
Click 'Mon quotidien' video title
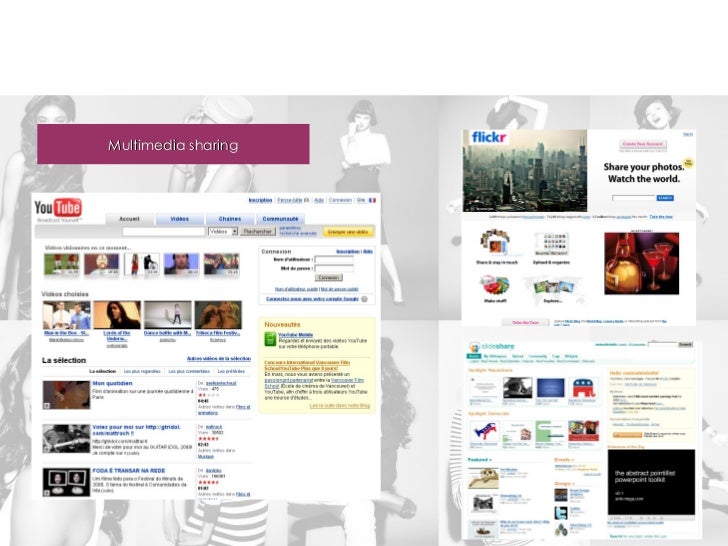(x=112, y=384)
